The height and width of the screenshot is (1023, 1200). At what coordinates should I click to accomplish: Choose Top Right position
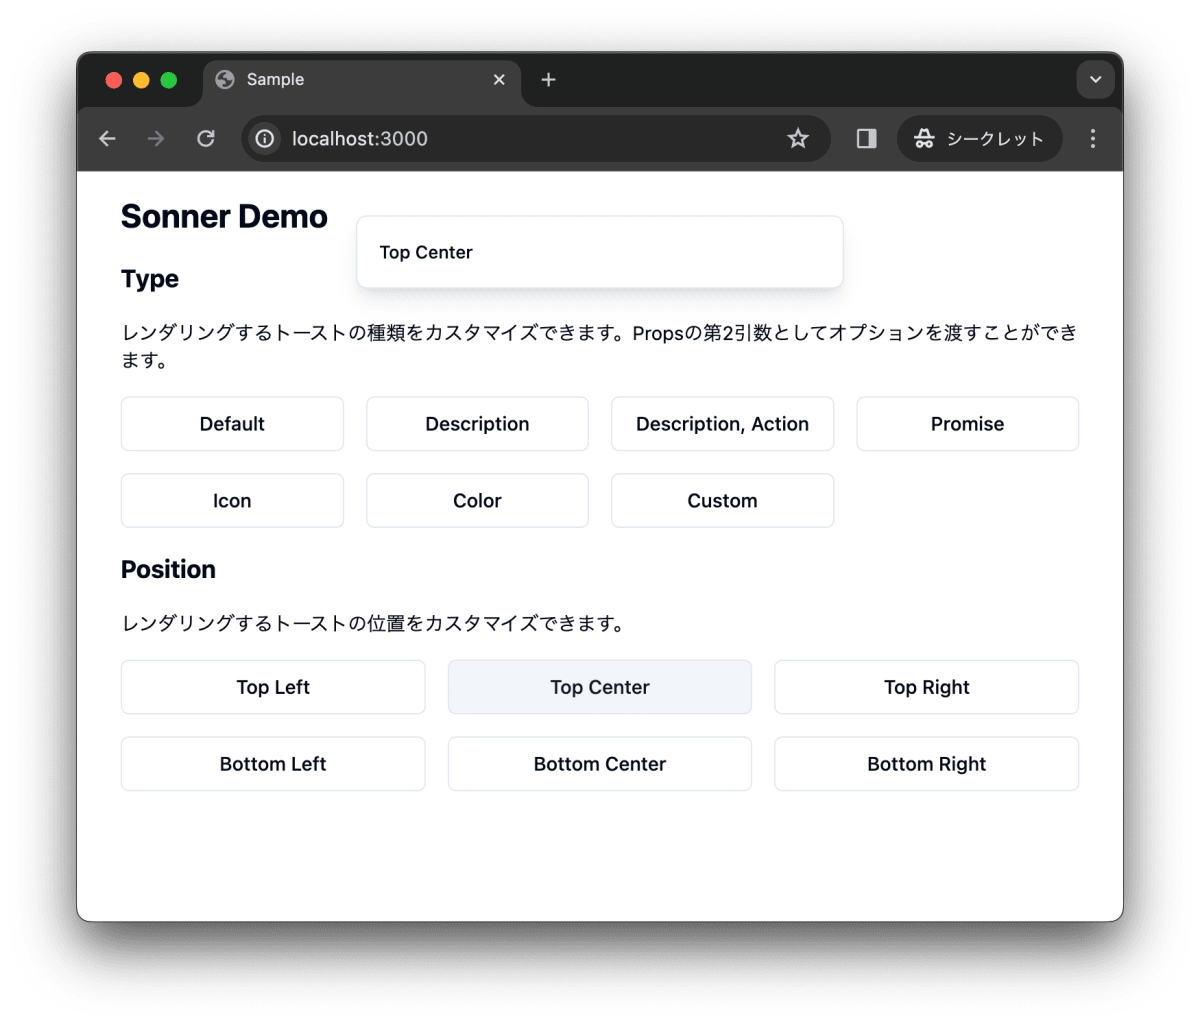(x=926, y=687)
